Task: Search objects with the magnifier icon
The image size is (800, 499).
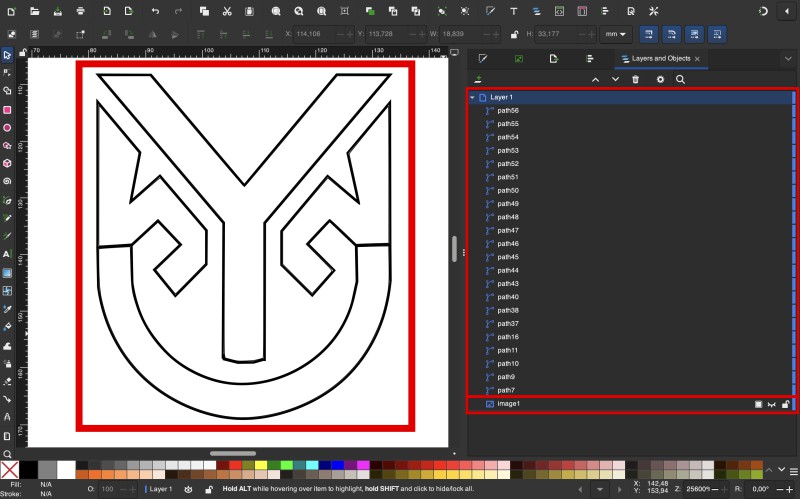Action: click(680, 80)
